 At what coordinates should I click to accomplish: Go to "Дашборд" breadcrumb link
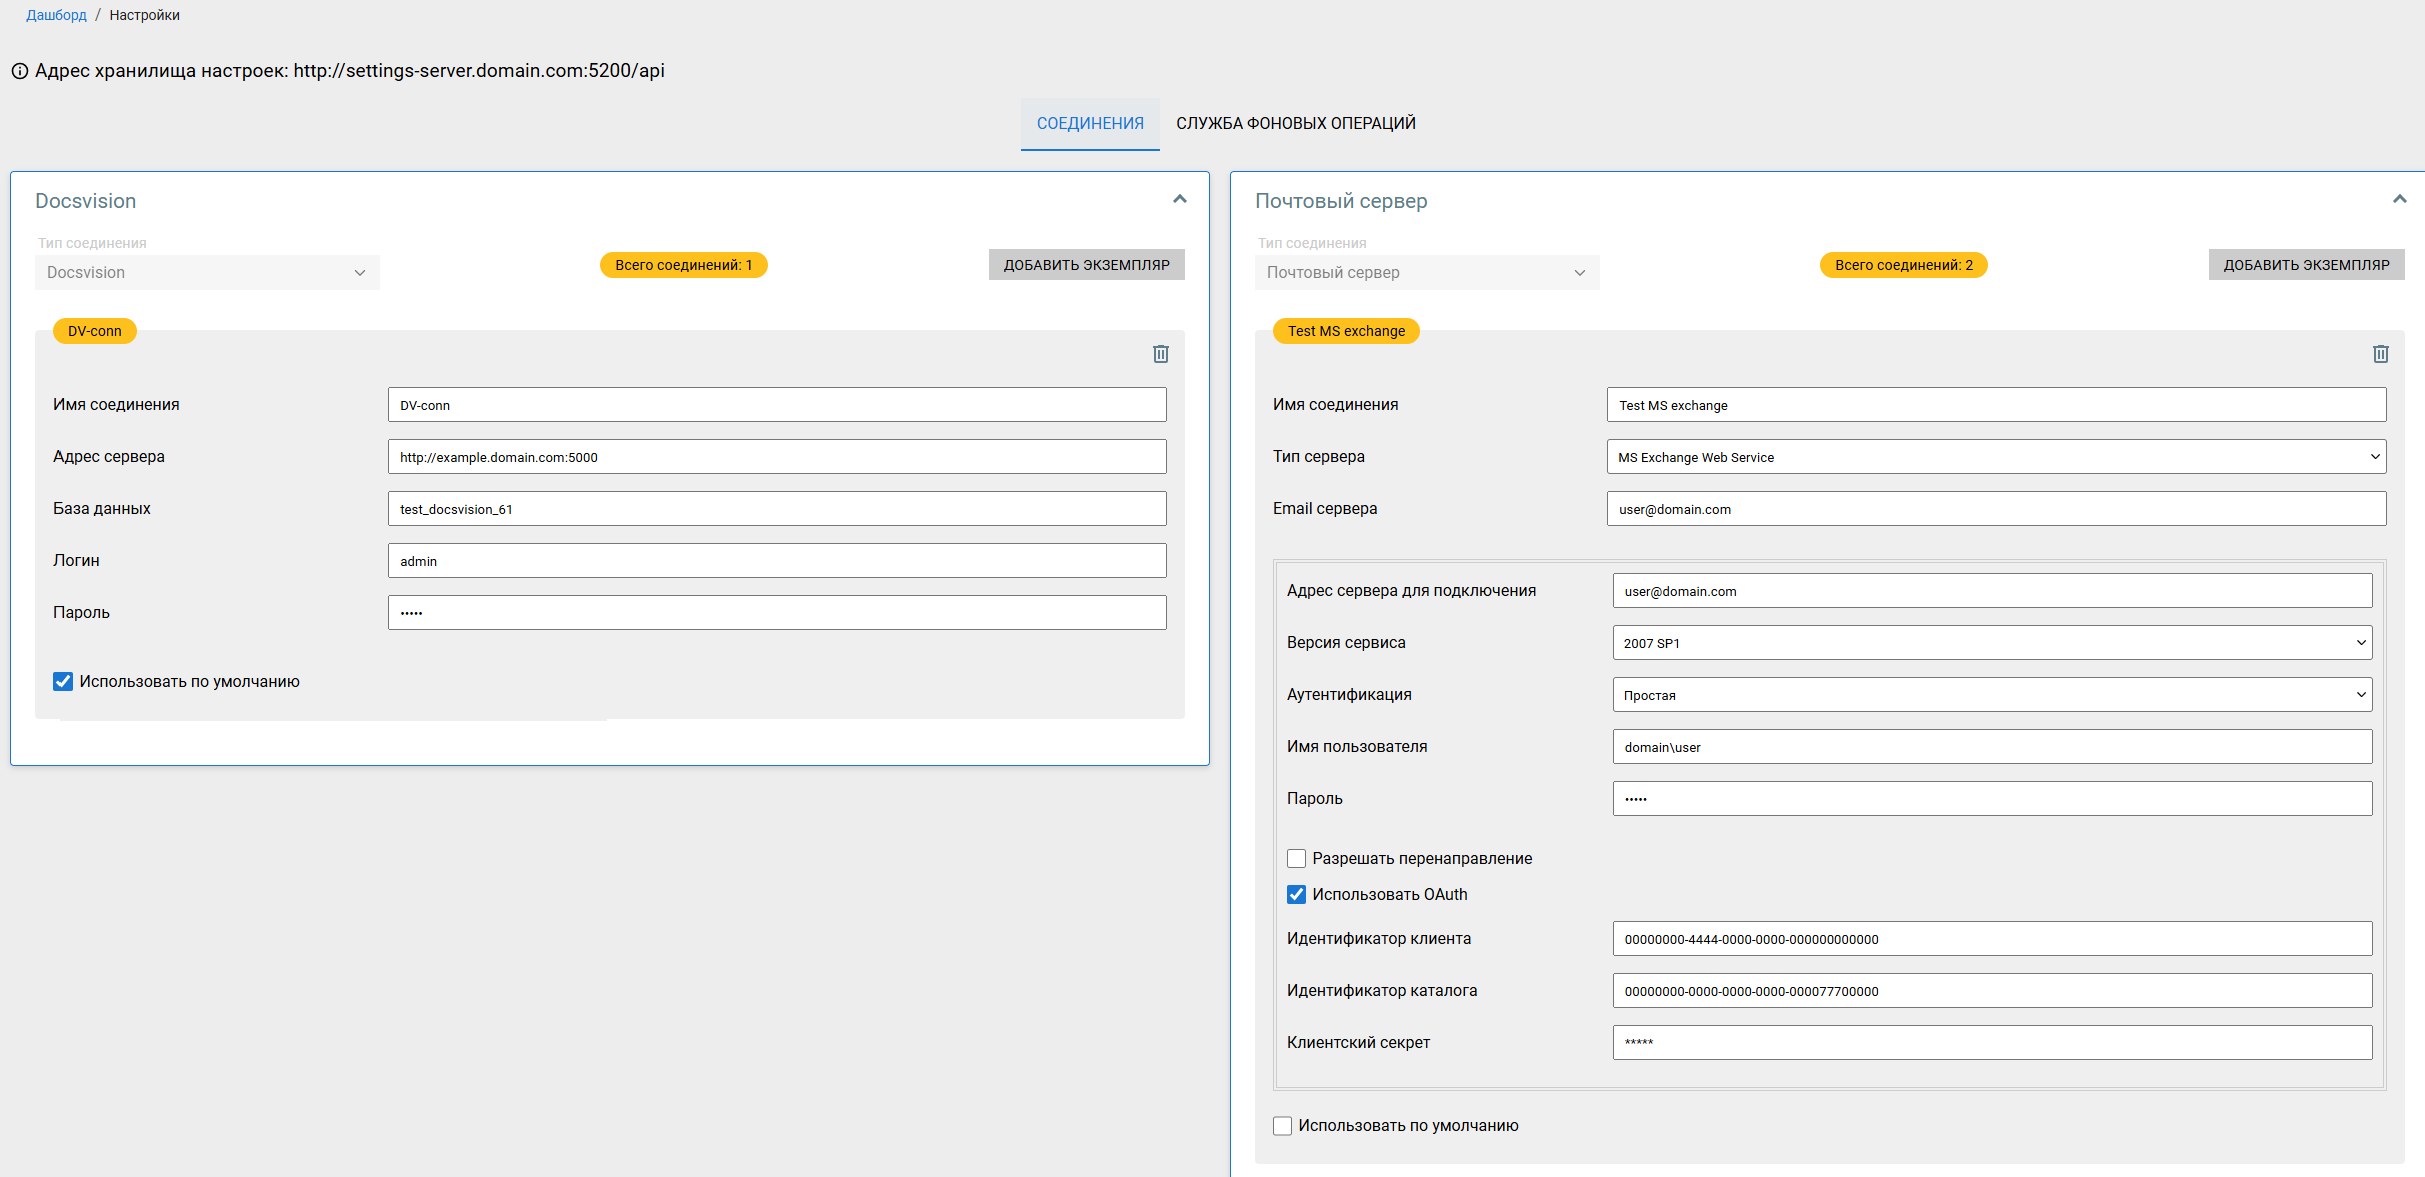(56, 15)
